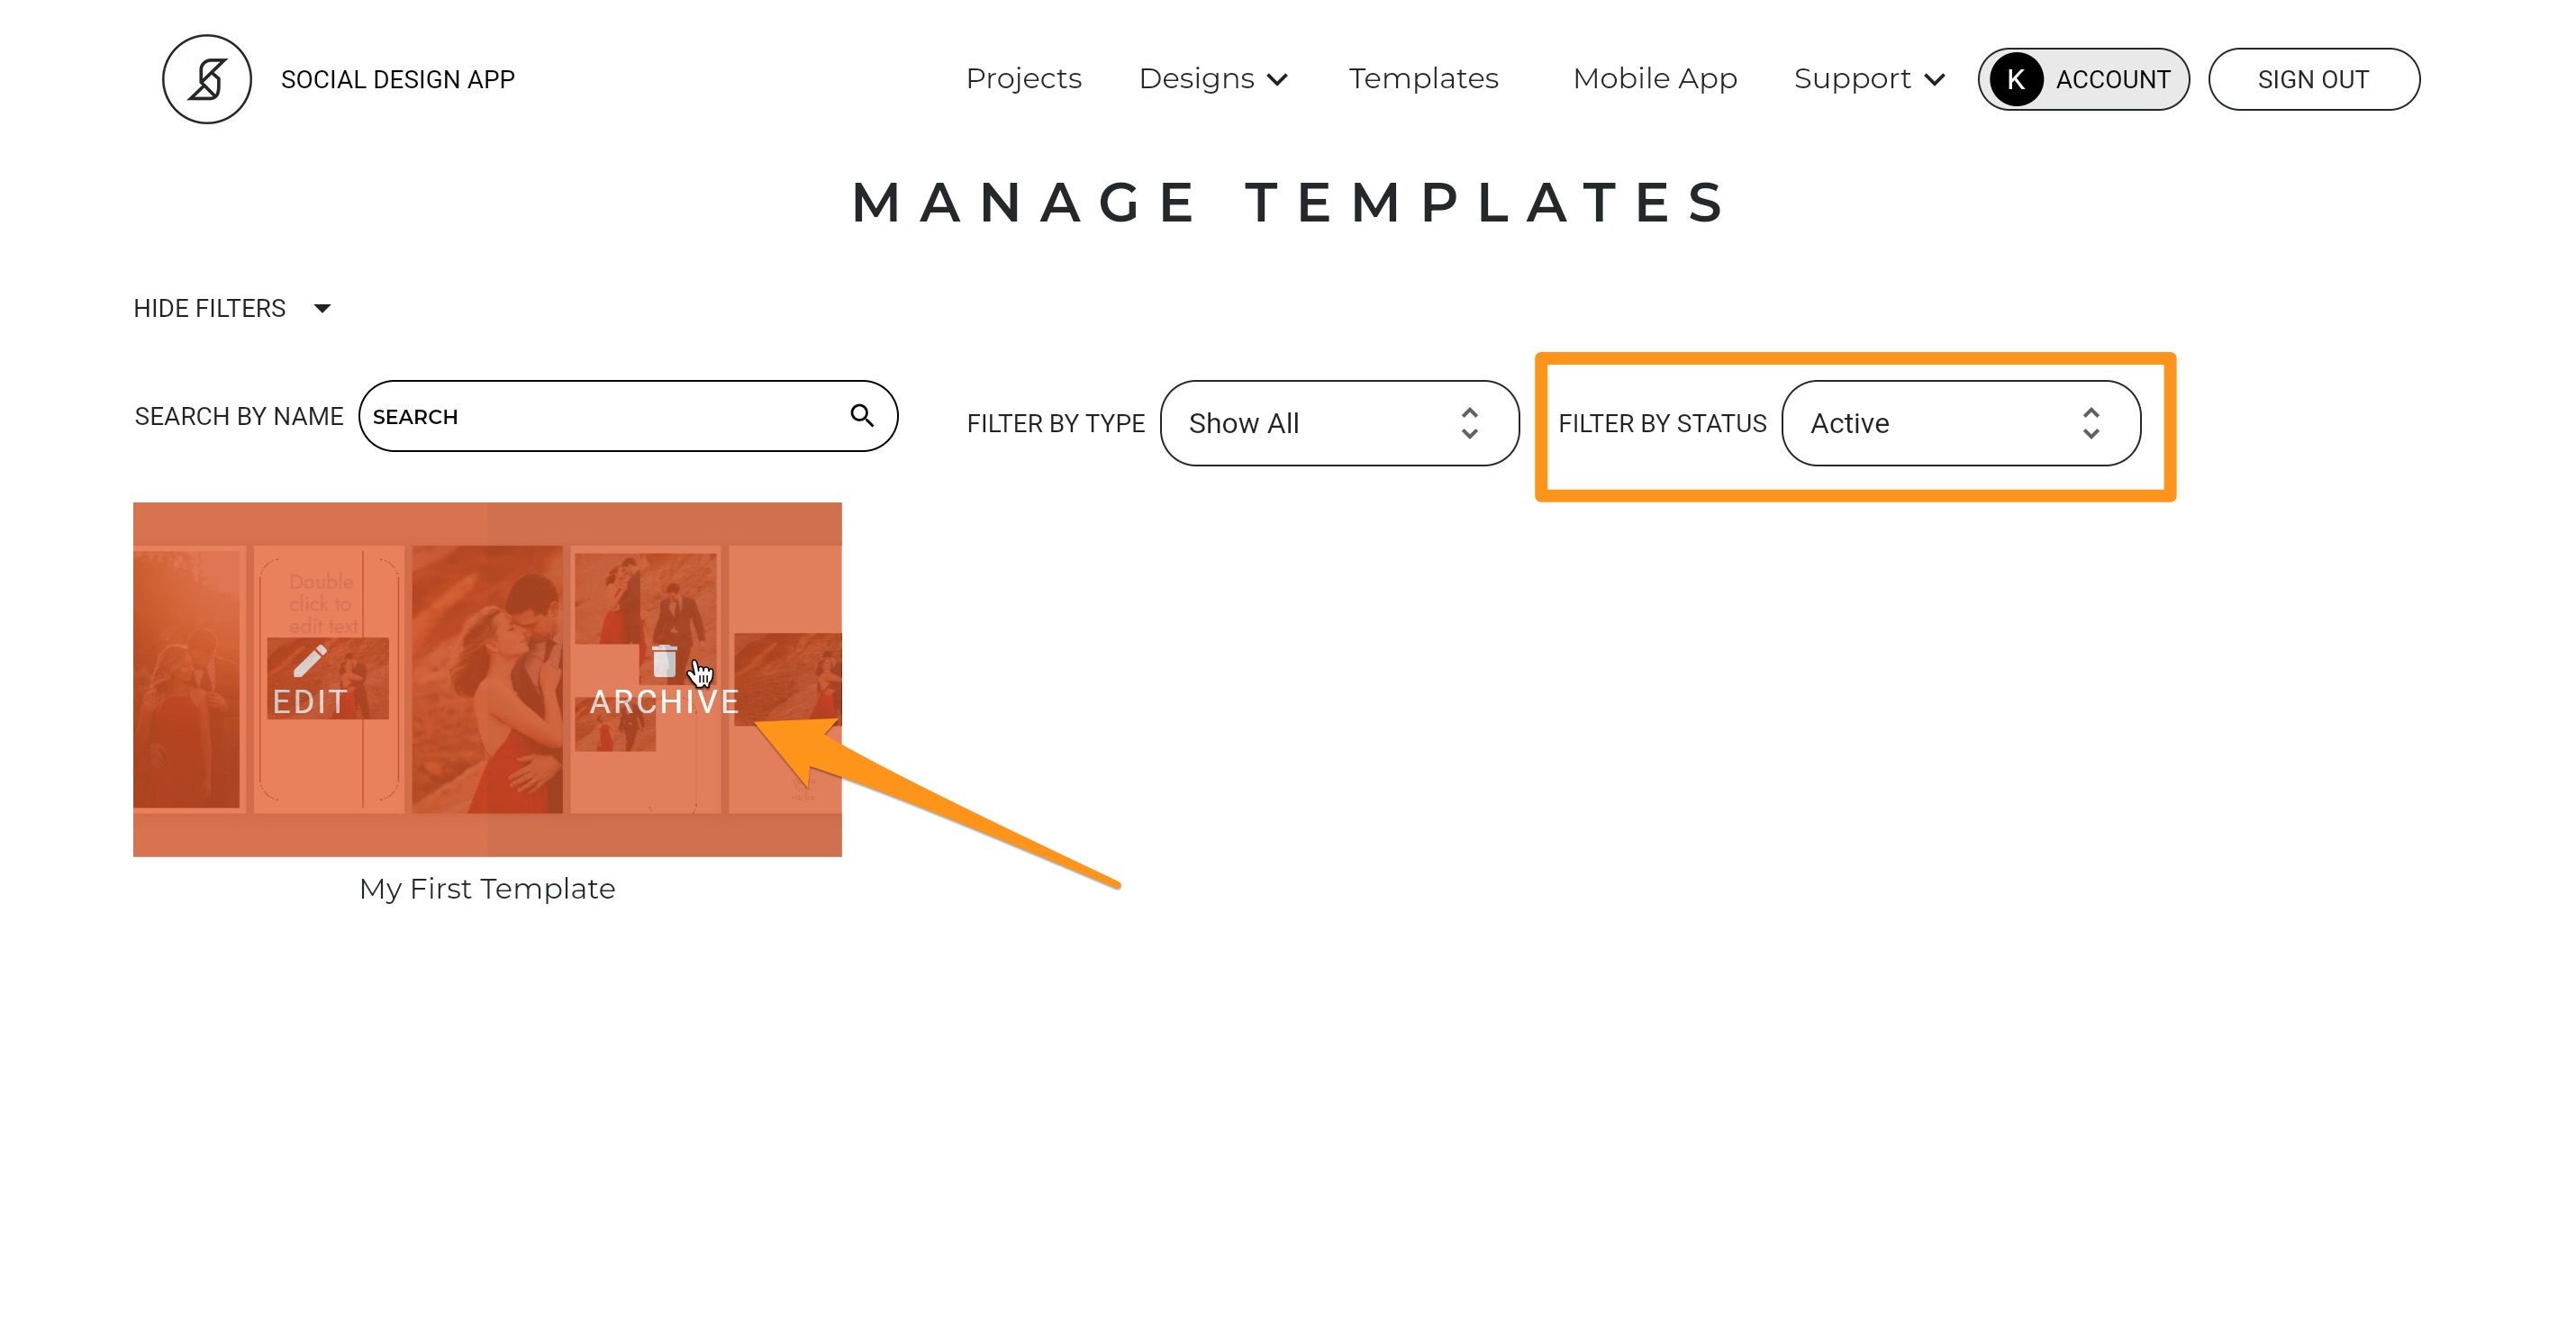Go to the Mobile App page
The width and height of the screenshot is (2576, 1338).
(1654, 79)
